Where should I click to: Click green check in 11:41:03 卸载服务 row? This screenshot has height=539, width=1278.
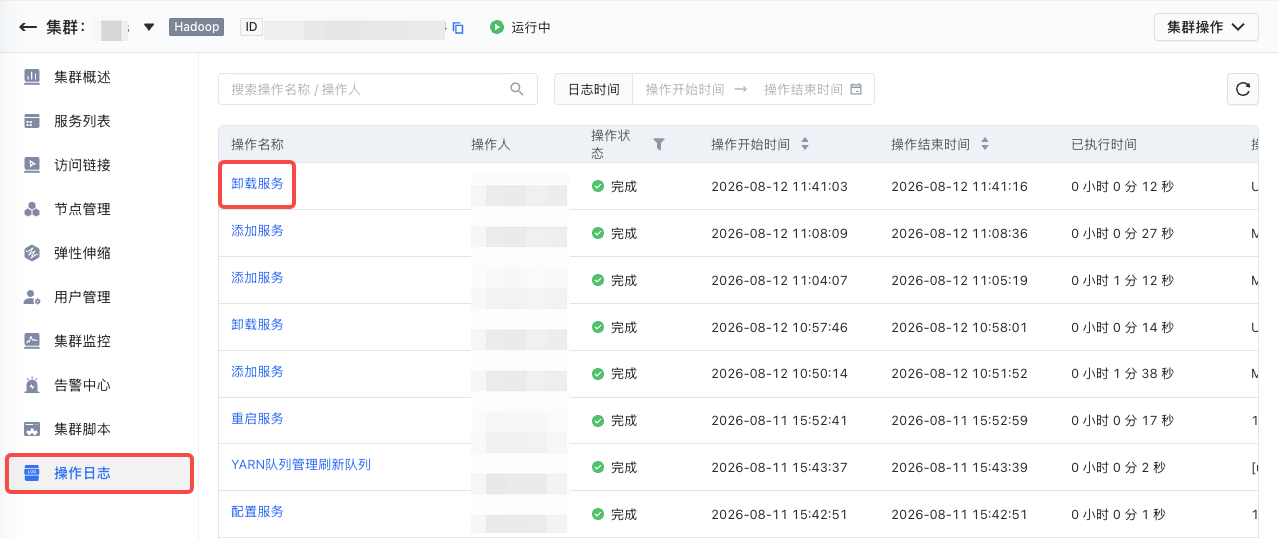click(x=598, y=186)
